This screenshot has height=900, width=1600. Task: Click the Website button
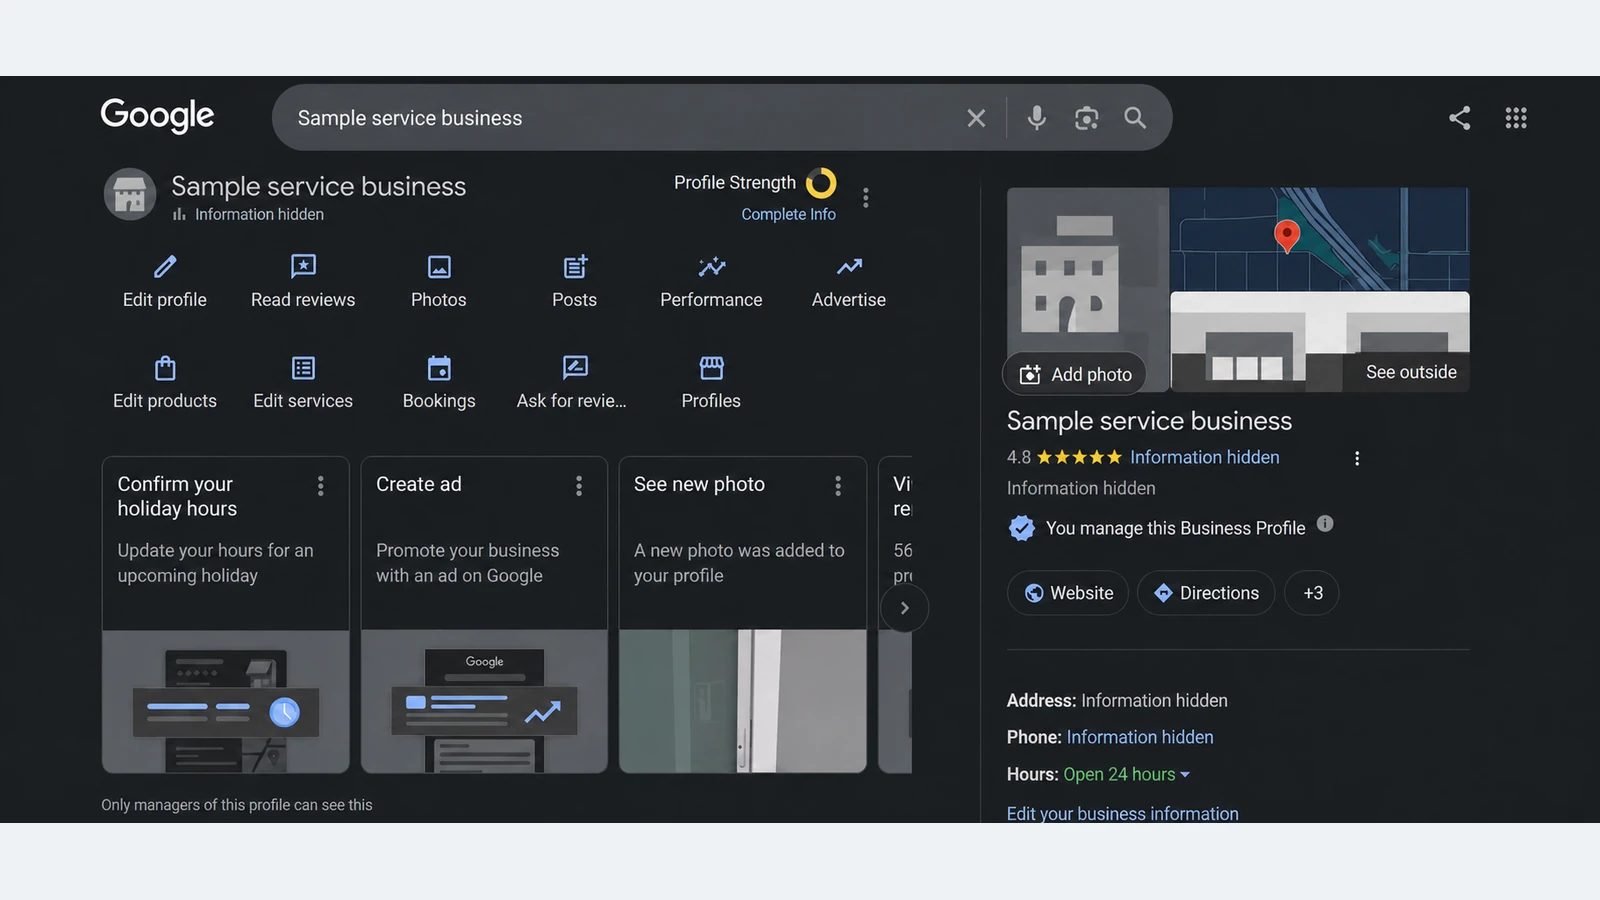(1068, 593)
